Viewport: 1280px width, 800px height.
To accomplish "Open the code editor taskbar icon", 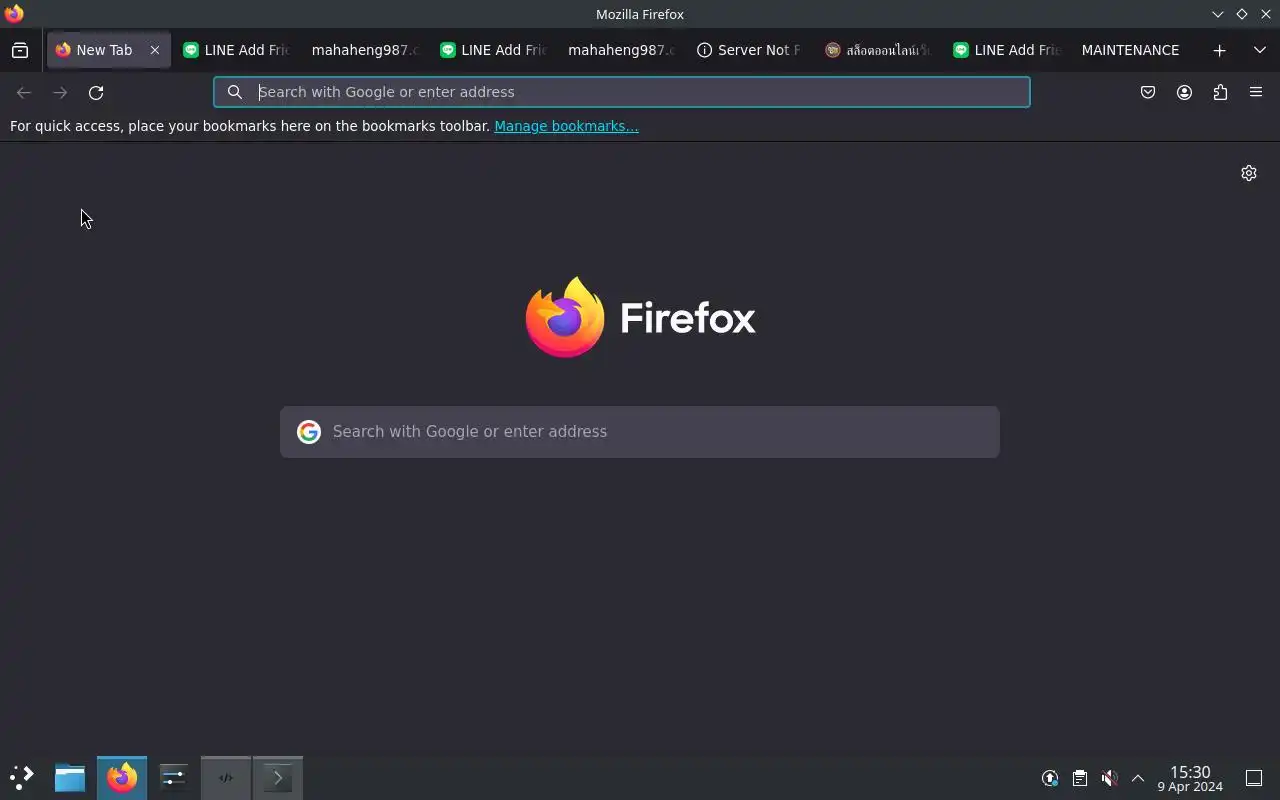I will [226, 778].
